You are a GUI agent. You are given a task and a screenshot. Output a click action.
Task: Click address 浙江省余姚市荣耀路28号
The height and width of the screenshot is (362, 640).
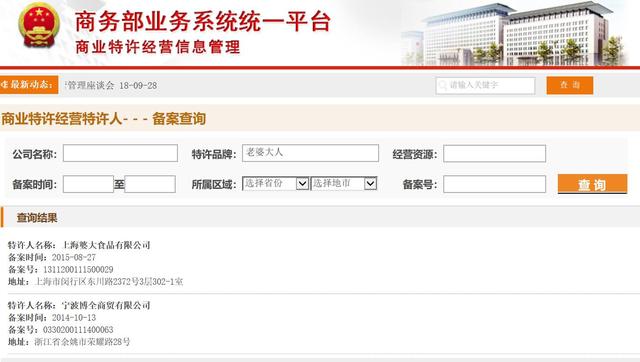pos(82,342)
